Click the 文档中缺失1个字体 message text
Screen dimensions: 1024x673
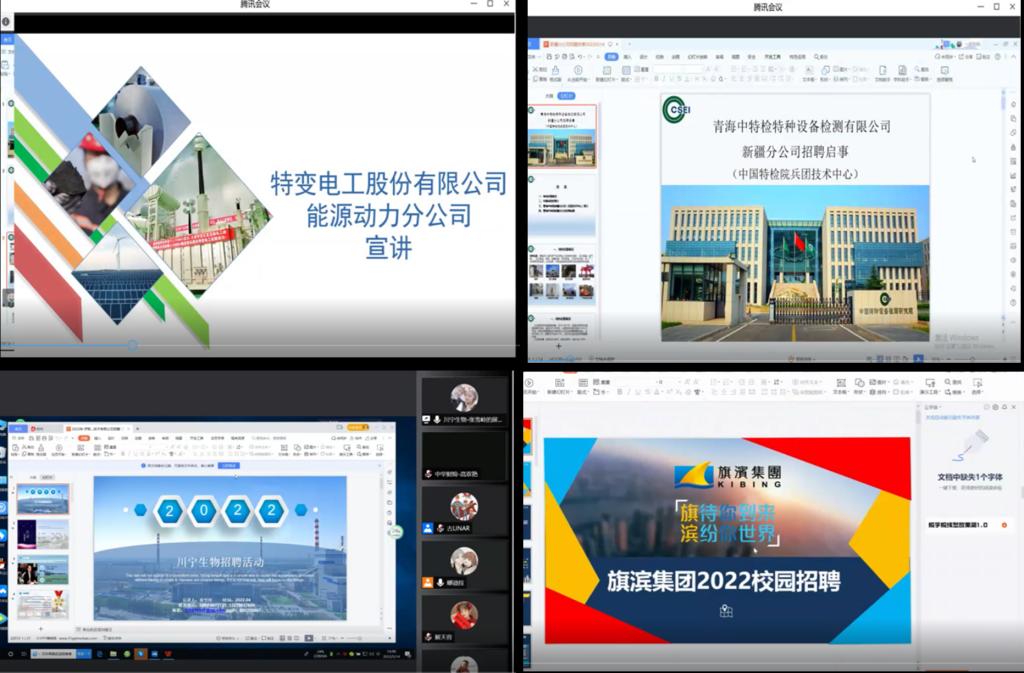(x=970, y=477)
